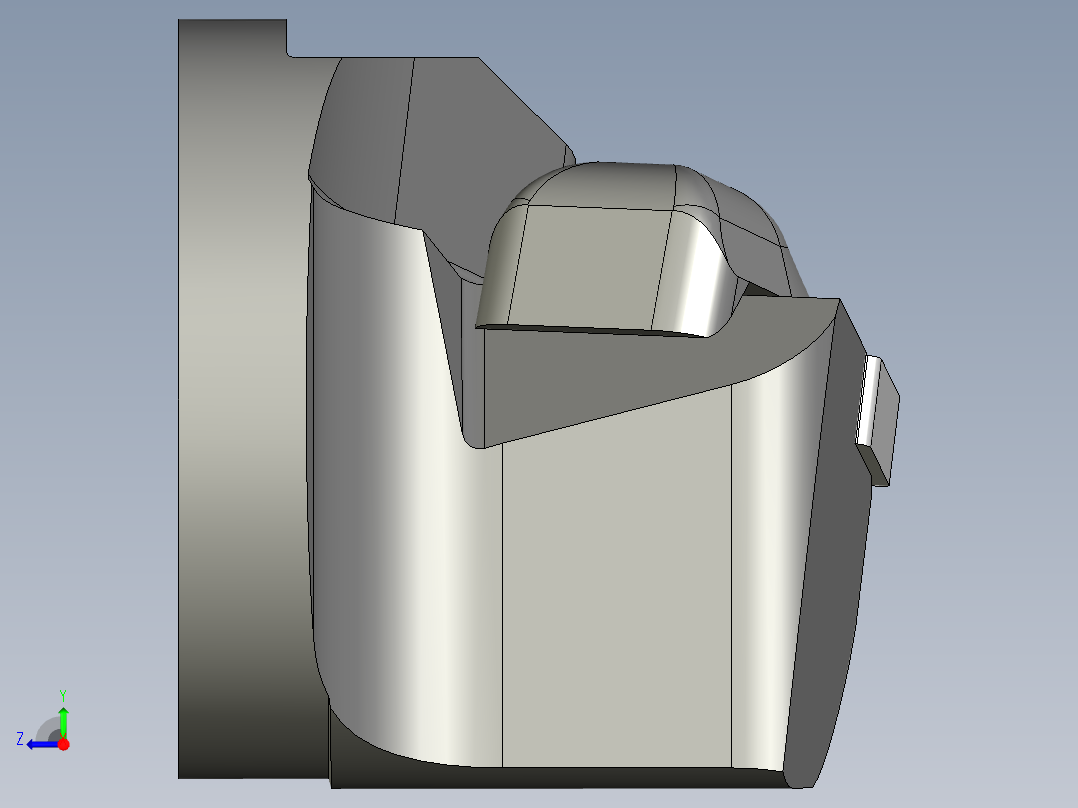Click the blue Z axis arrow on triad
1078x808 pixels.
click(x=43, y=744)
